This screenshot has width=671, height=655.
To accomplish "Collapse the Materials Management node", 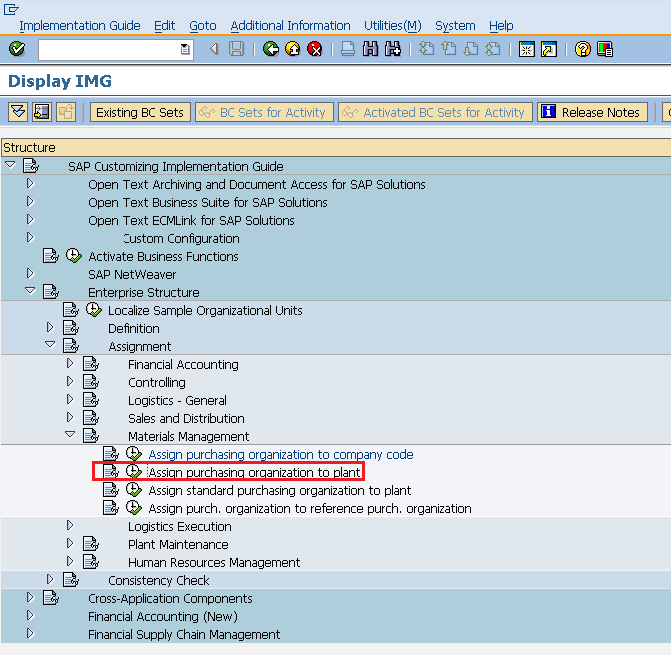I will [x=70, y=434].
